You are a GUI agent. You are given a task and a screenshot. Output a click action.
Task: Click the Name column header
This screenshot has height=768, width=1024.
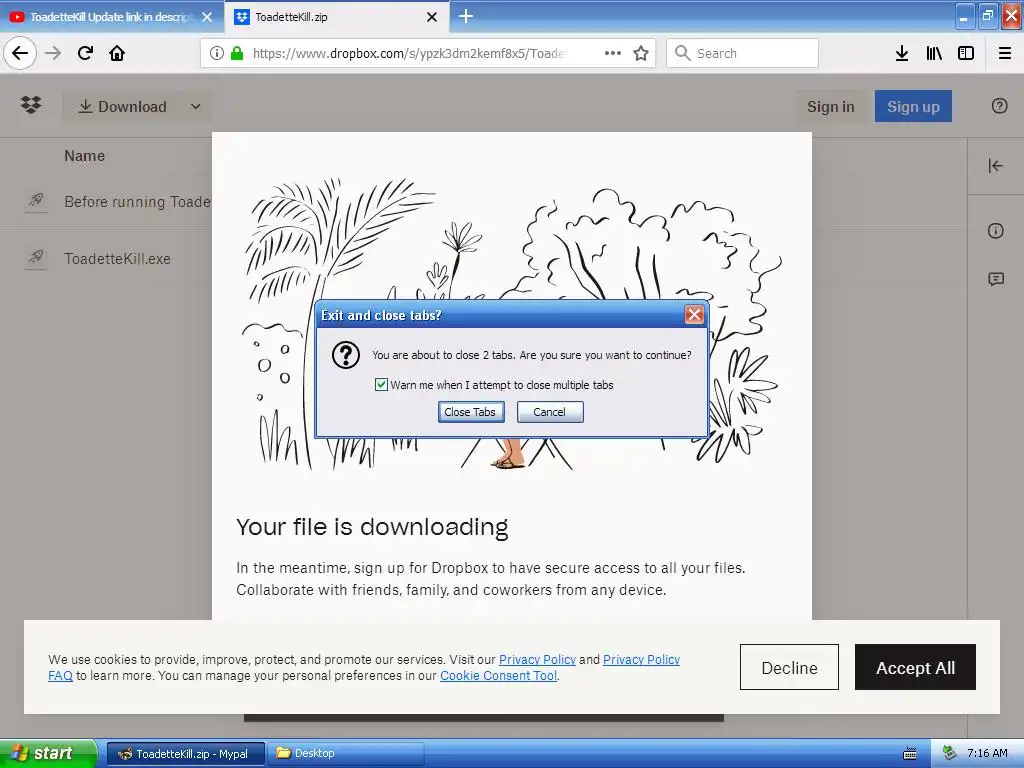click(x=84, y=156)
